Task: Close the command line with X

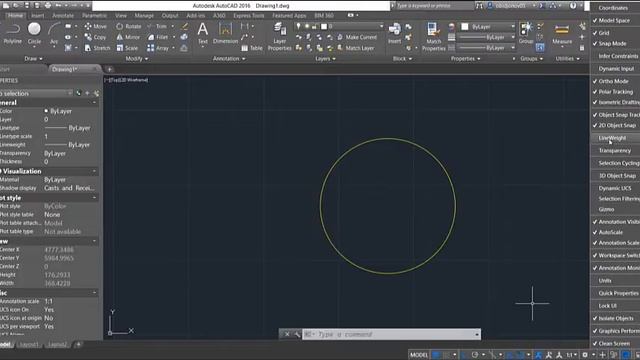Action: click(x=287, y=334)
